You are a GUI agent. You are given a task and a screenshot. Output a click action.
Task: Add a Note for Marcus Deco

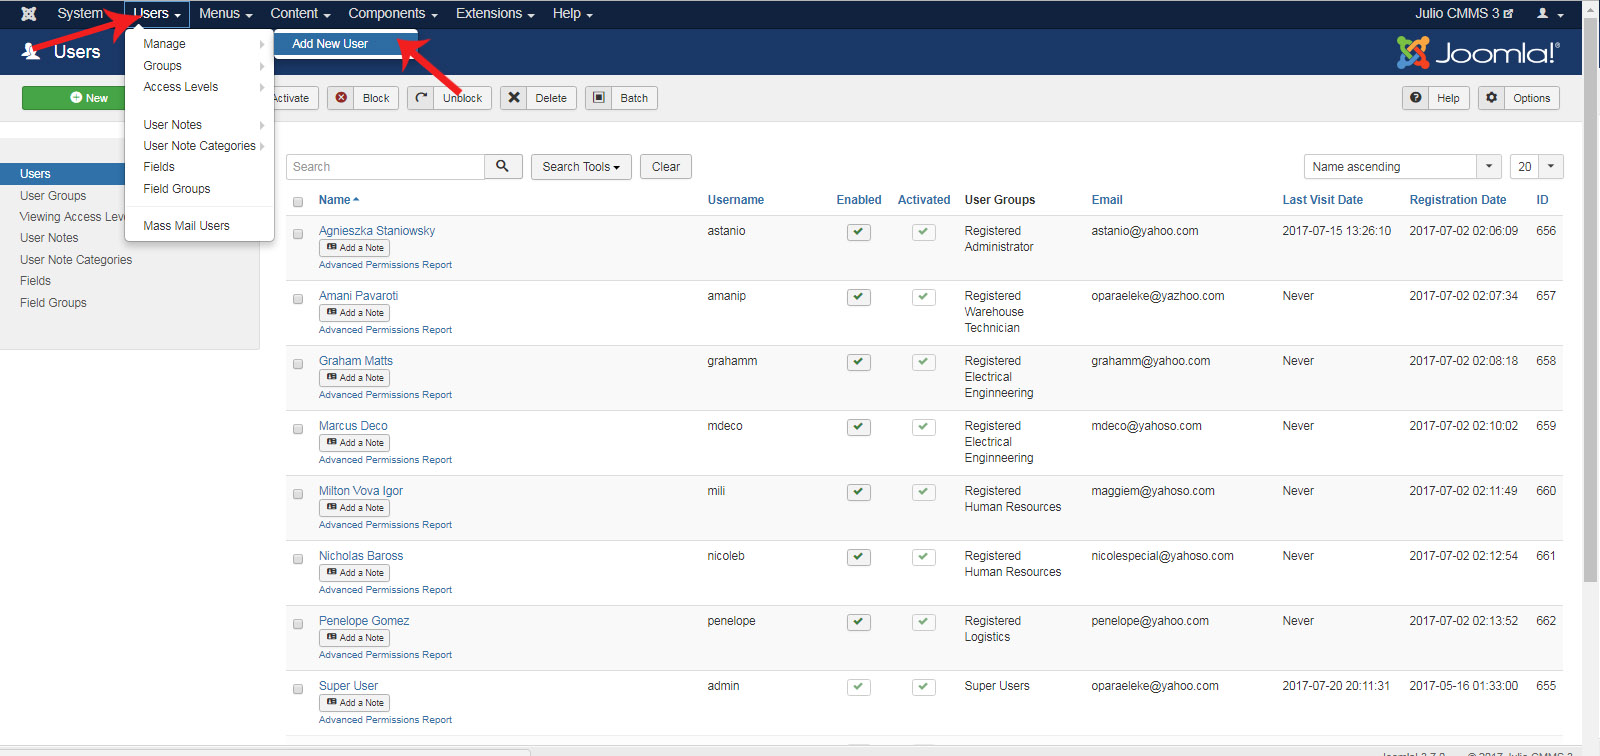point(354,443)
